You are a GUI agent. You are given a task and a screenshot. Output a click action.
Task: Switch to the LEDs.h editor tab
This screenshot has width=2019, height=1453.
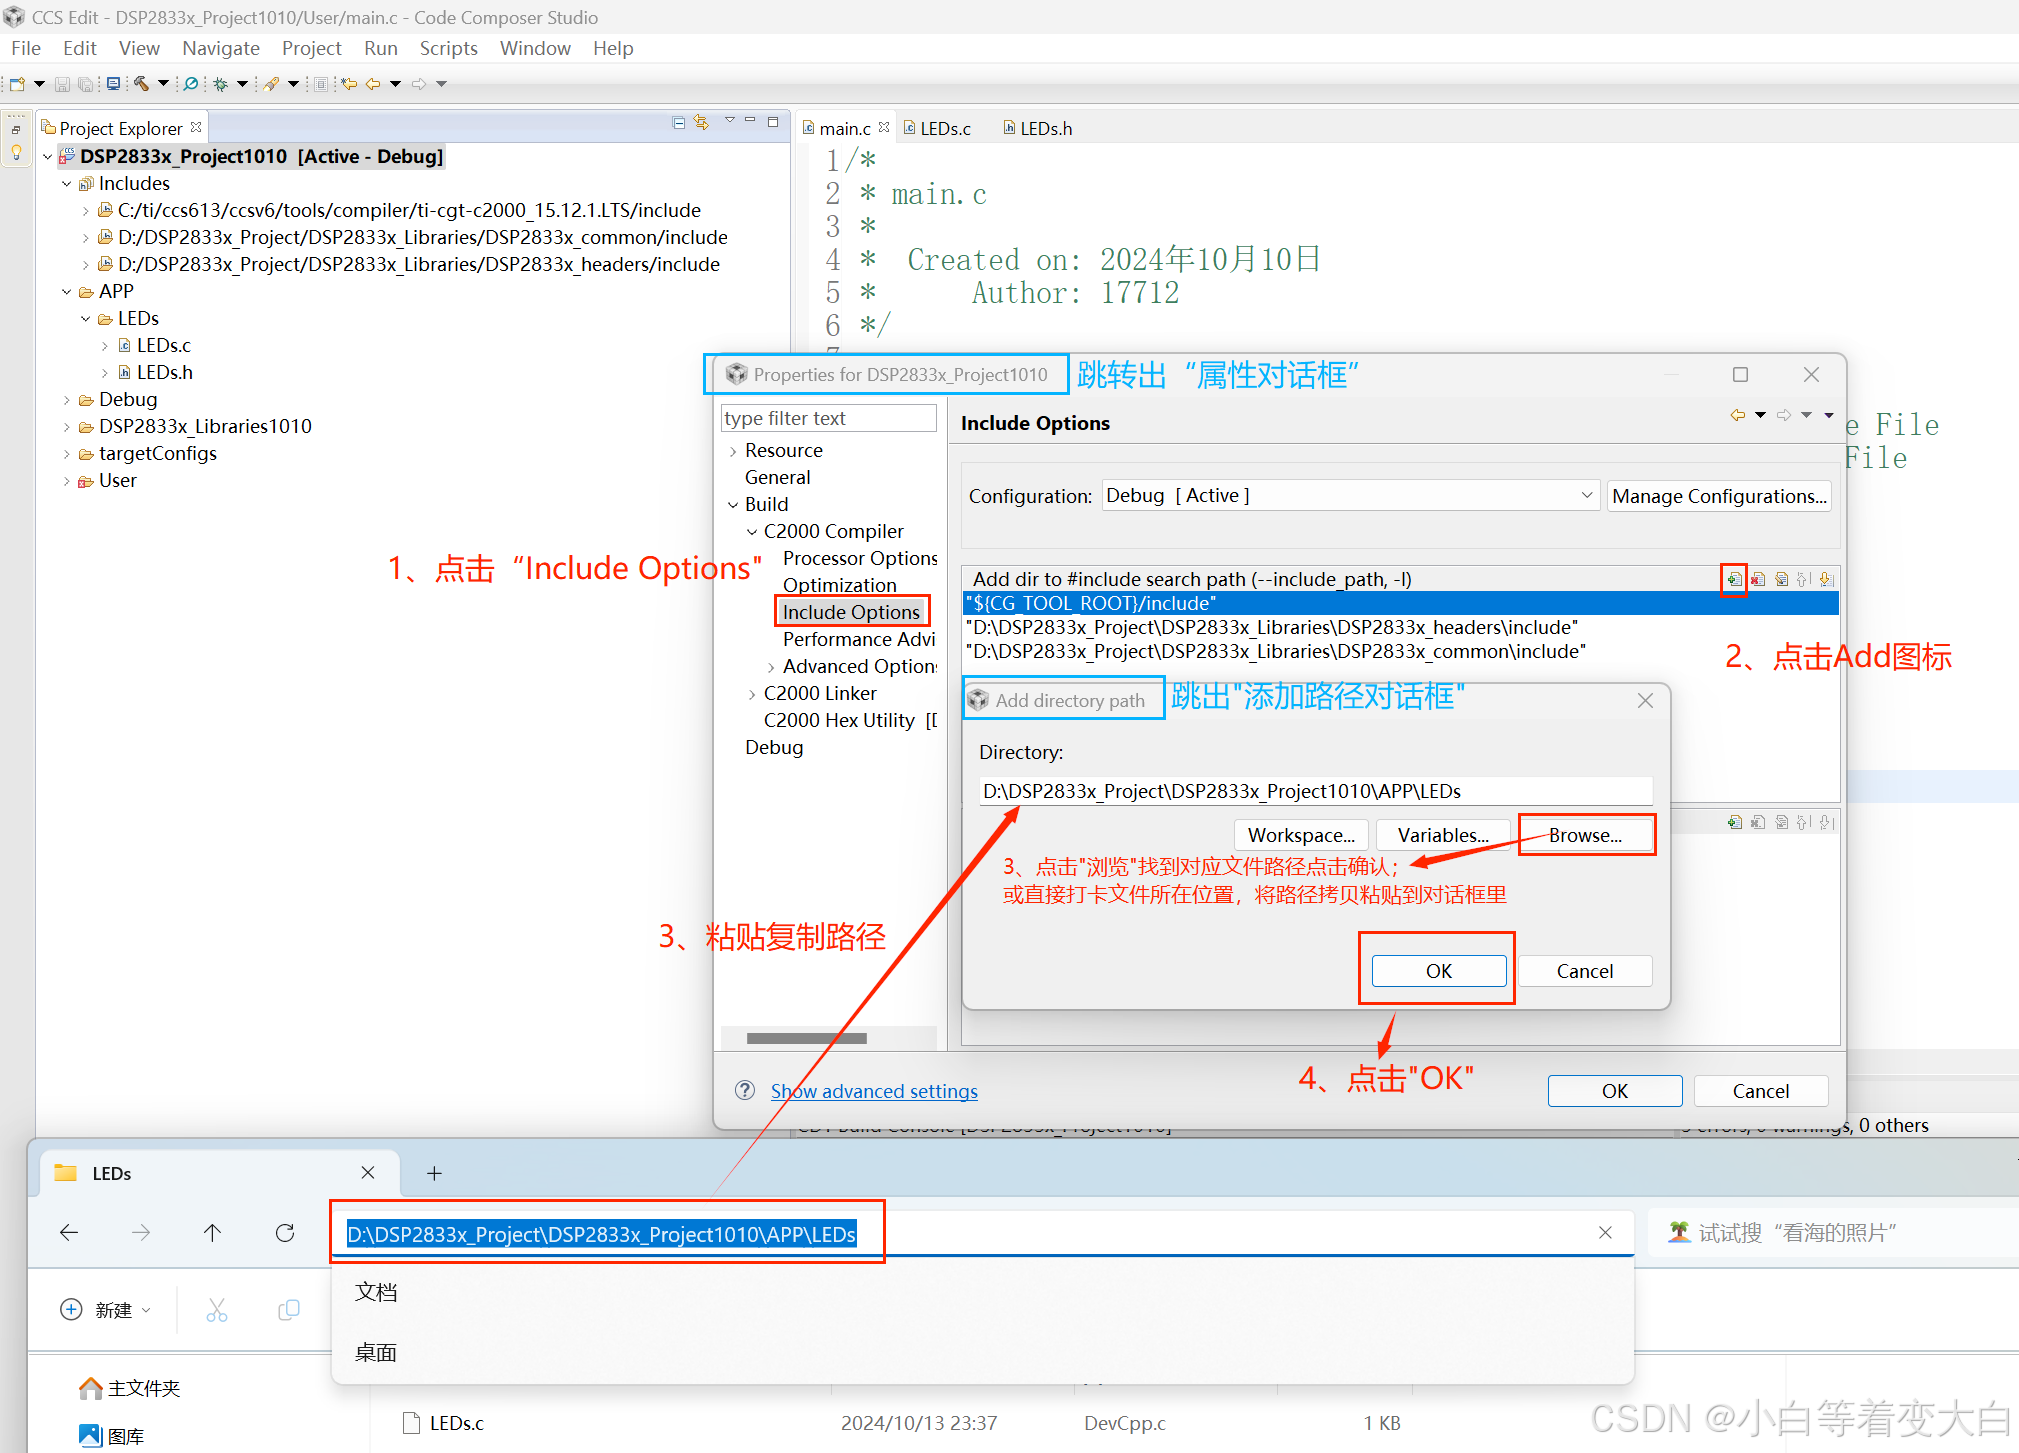click(x=1045, y=129)
